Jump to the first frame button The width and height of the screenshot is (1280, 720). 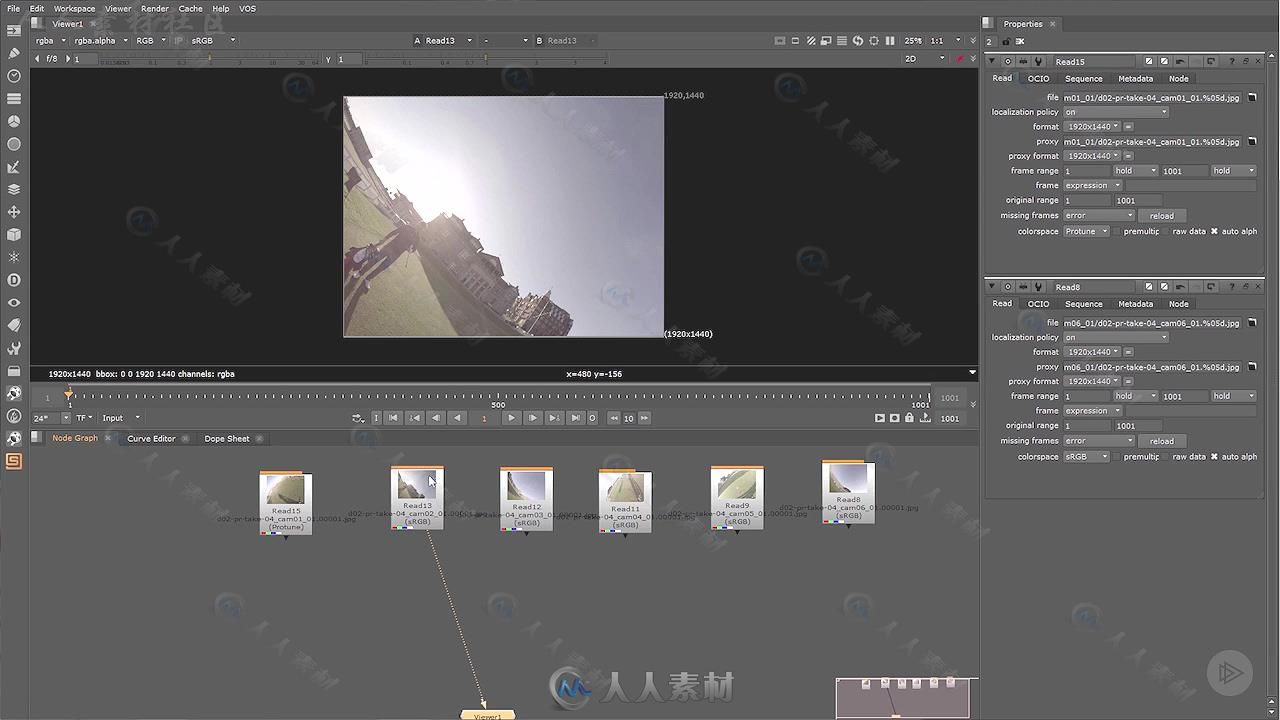click(393, 418)
